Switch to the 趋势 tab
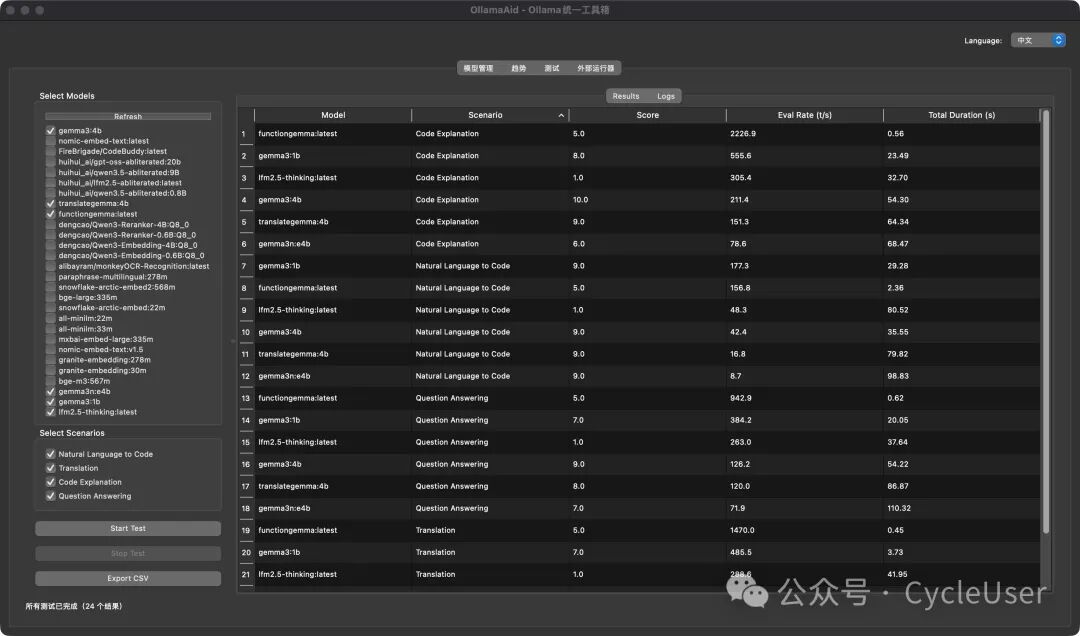 [x=519, y=68]
